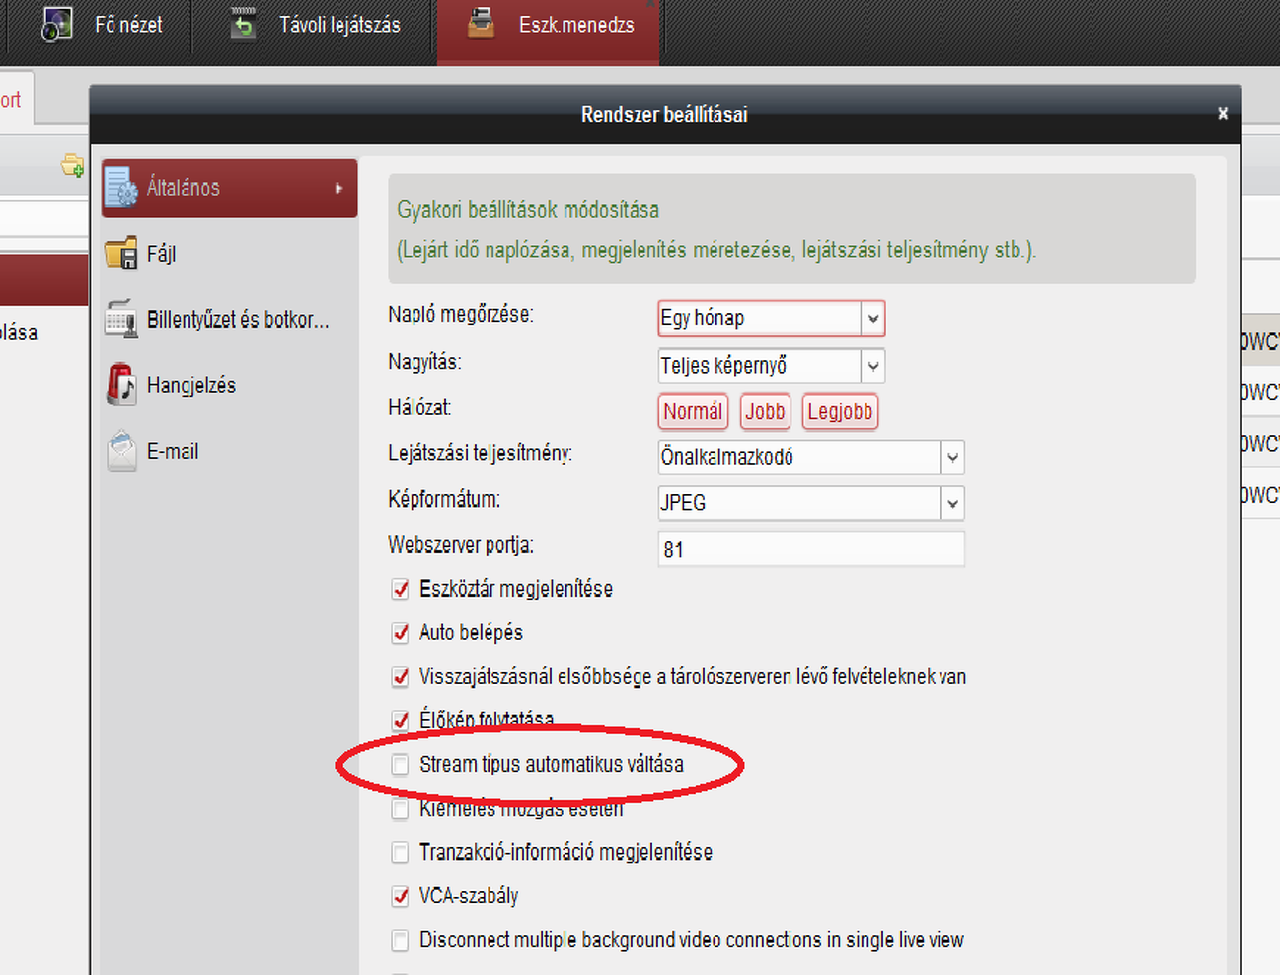Close the Rendszer beállításai dialog

pyautogui.click(x=1223, y=114)
